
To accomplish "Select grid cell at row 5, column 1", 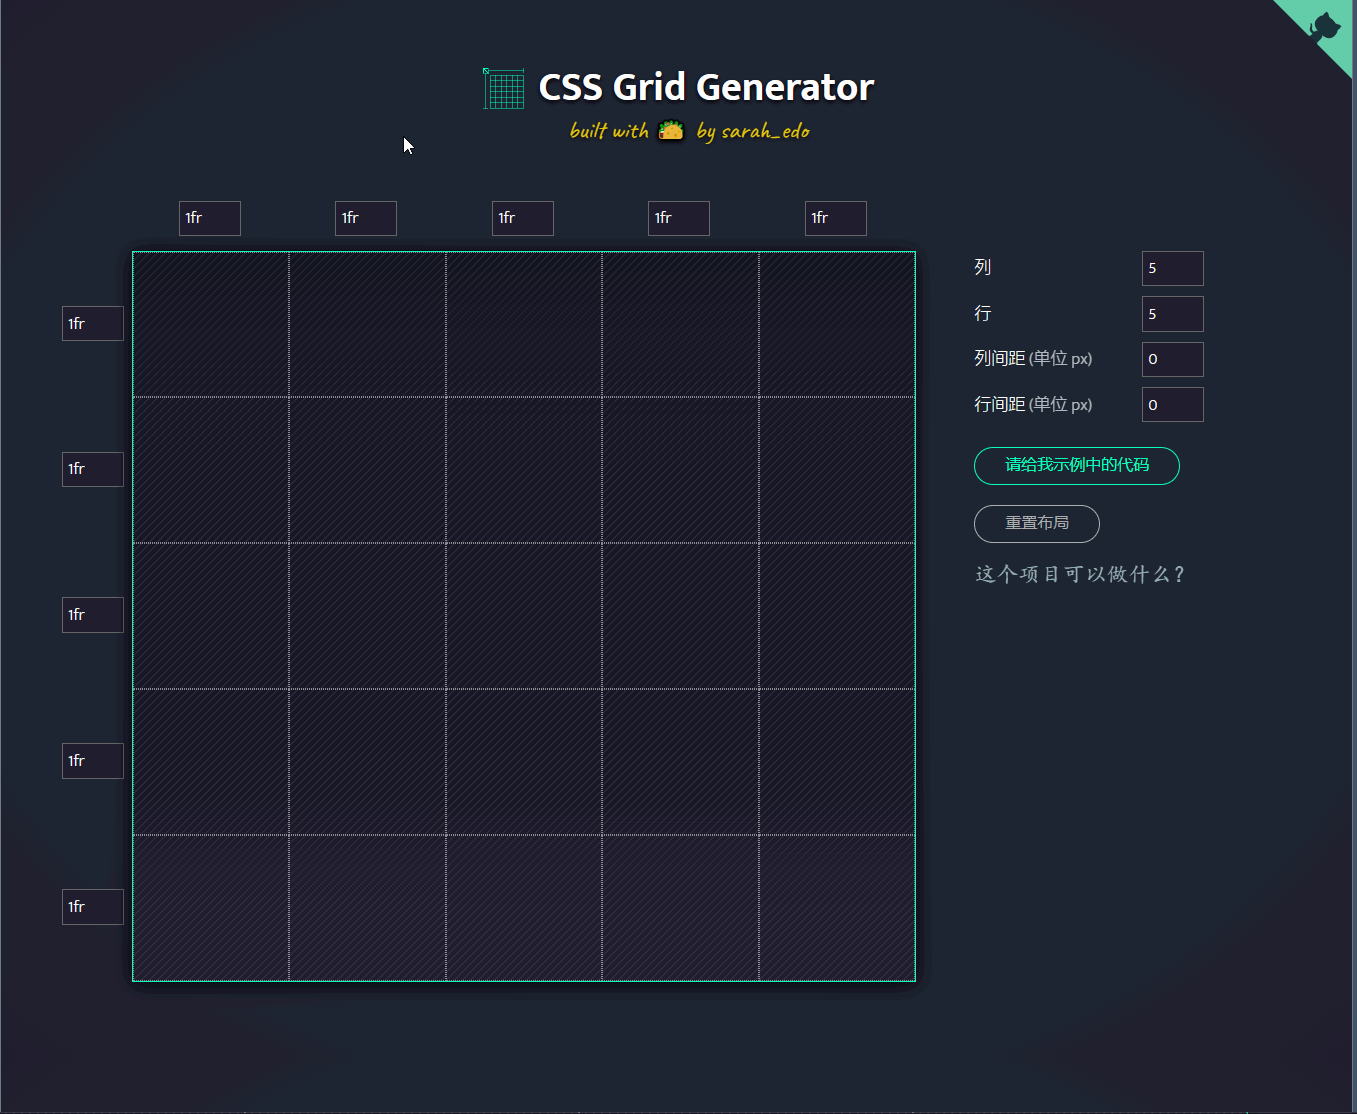I will tap(211, 908).
